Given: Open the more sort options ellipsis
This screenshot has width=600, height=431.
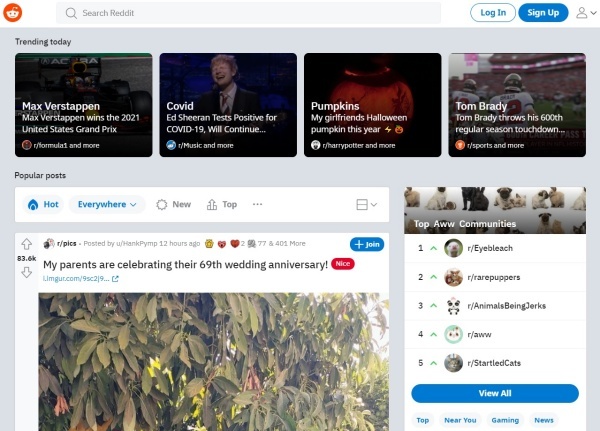Looking at the screenshot, I should click(258, 204).
